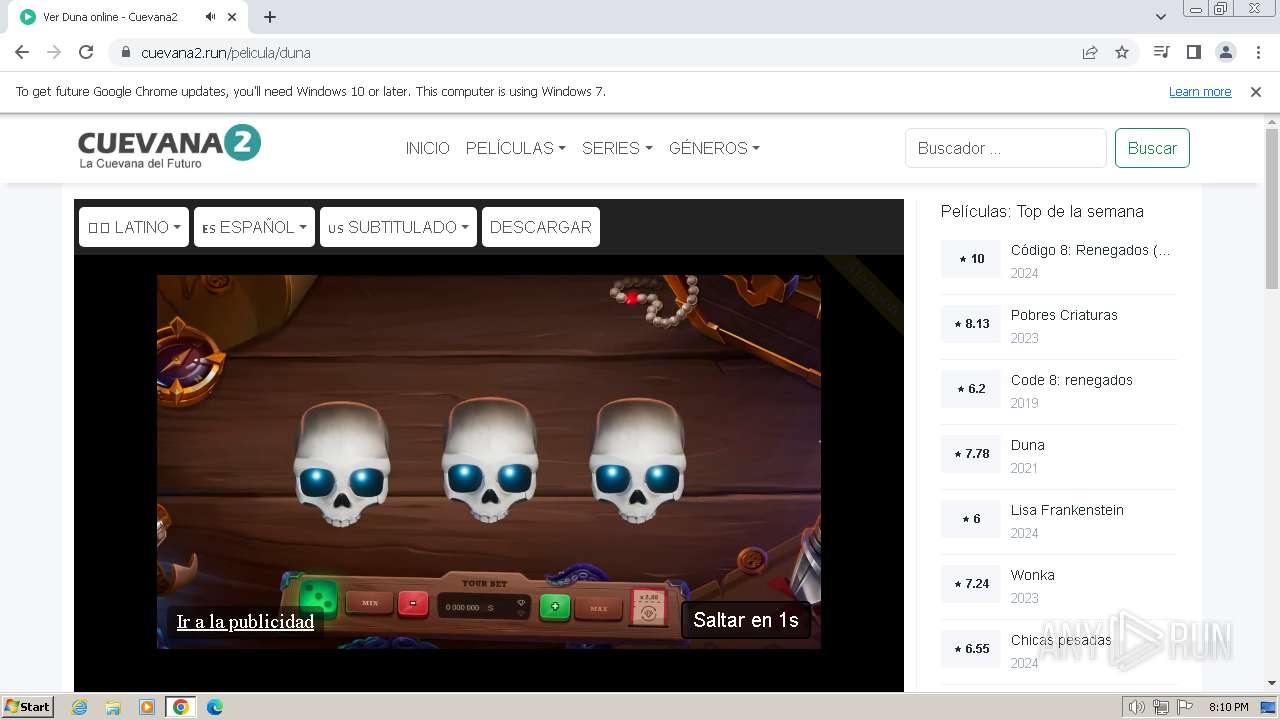This screenshot has width=1280, height=720.
Task: Launch Internet Explorer from the taskbar
Action: click(x=80, y=707)
